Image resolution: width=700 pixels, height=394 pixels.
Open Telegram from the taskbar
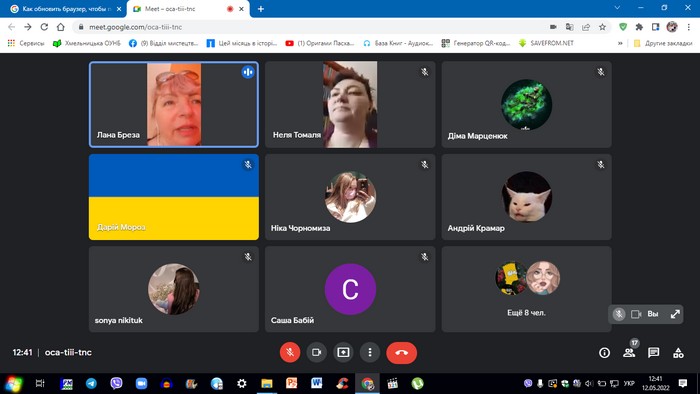click(91, 383)
